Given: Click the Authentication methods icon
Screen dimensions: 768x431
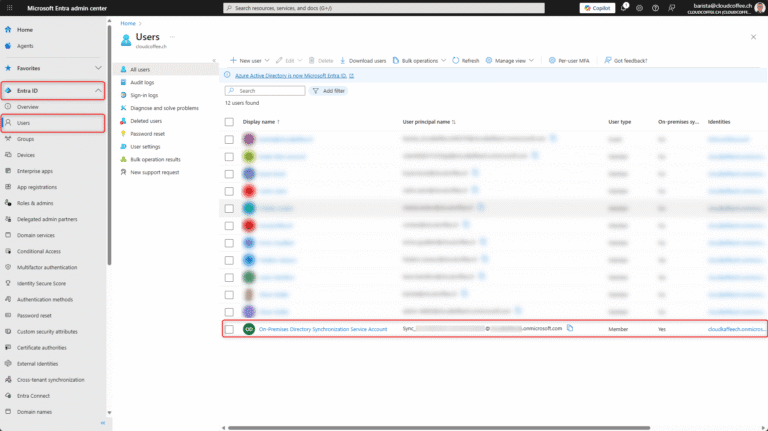Looking at the screenshot, I should [8, 299].
